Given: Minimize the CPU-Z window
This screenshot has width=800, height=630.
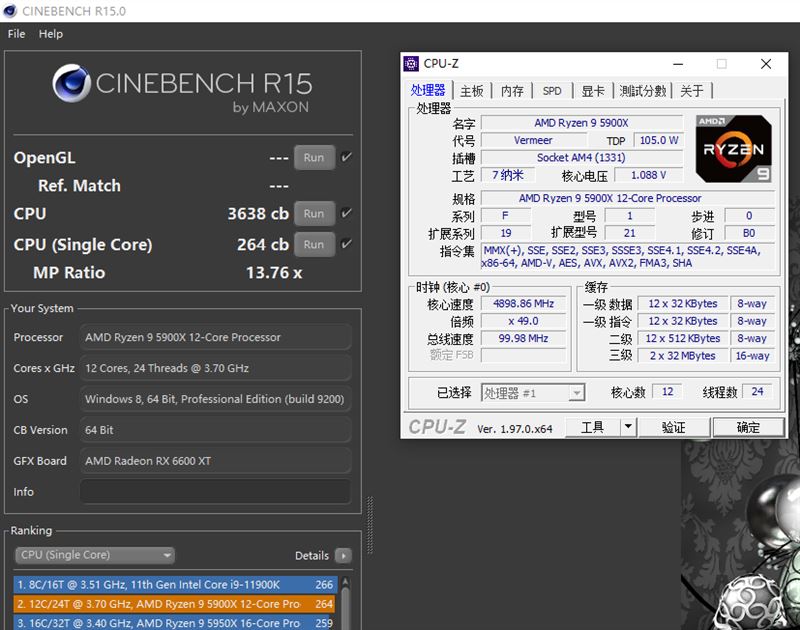Looking at the screenshot, I should [x=678, y=64].
